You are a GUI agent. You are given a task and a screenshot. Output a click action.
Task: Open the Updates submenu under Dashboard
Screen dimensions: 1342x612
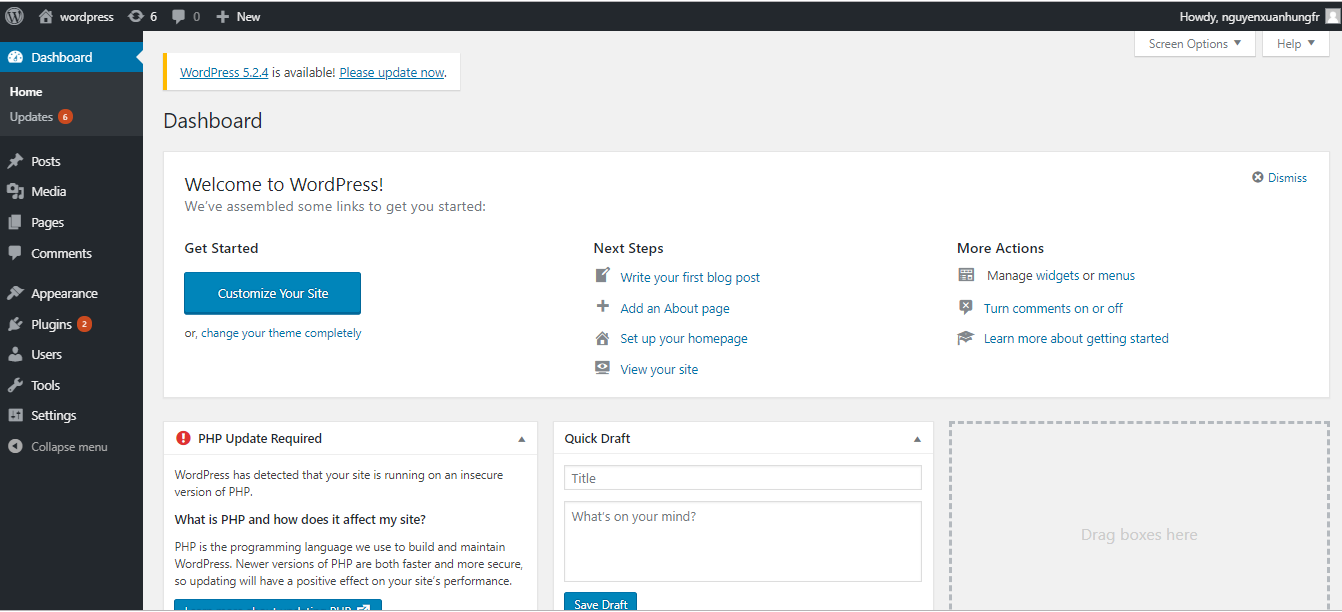(x=31, y=117)
